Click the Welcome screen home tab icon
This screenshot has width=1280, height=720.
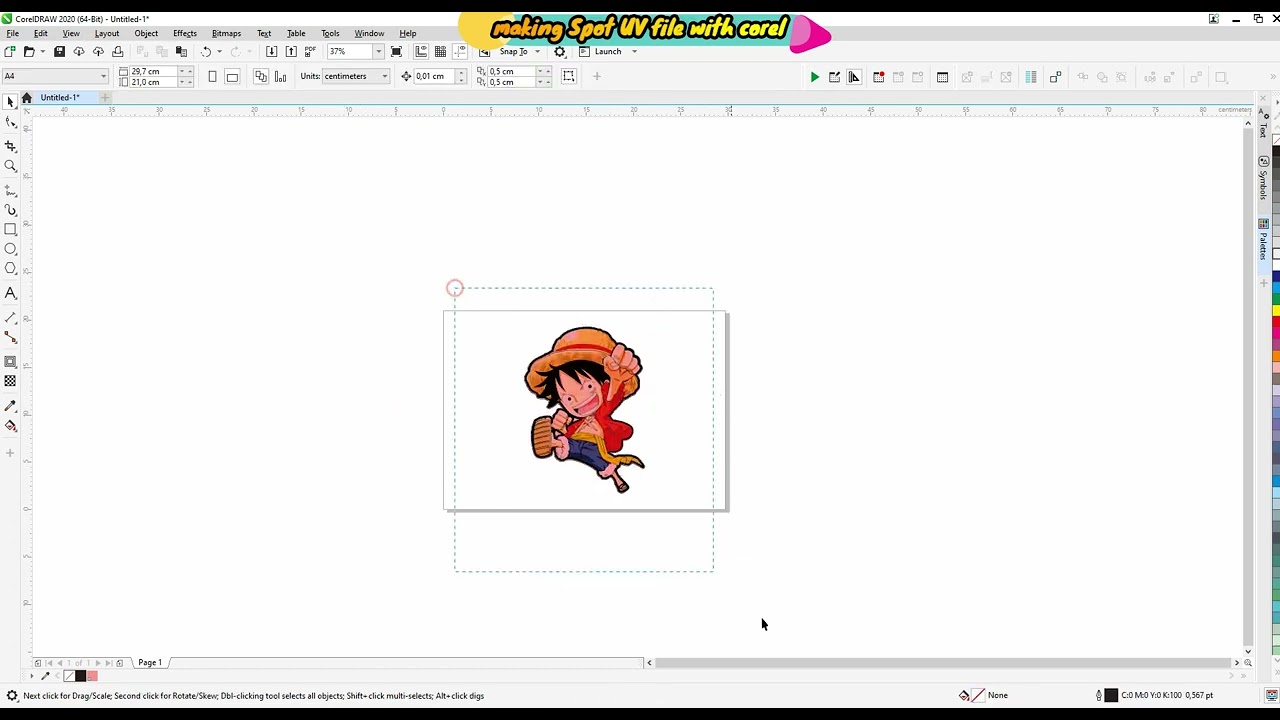(27, 97)
